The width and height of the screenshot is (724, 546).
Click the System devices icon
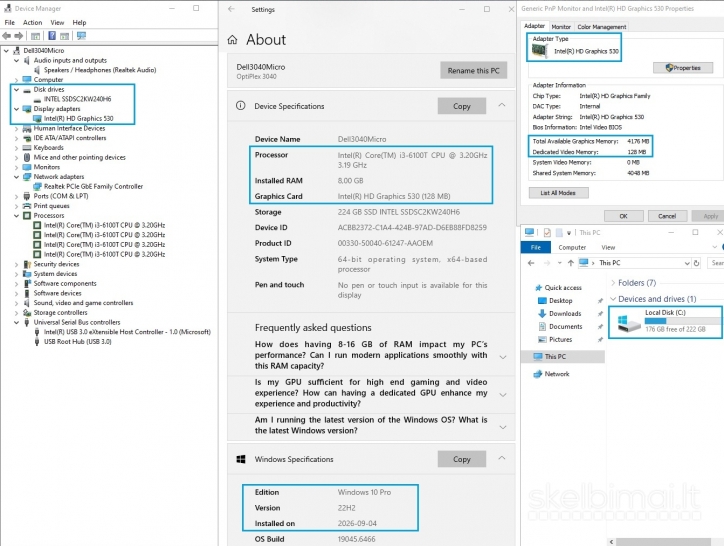27,273
